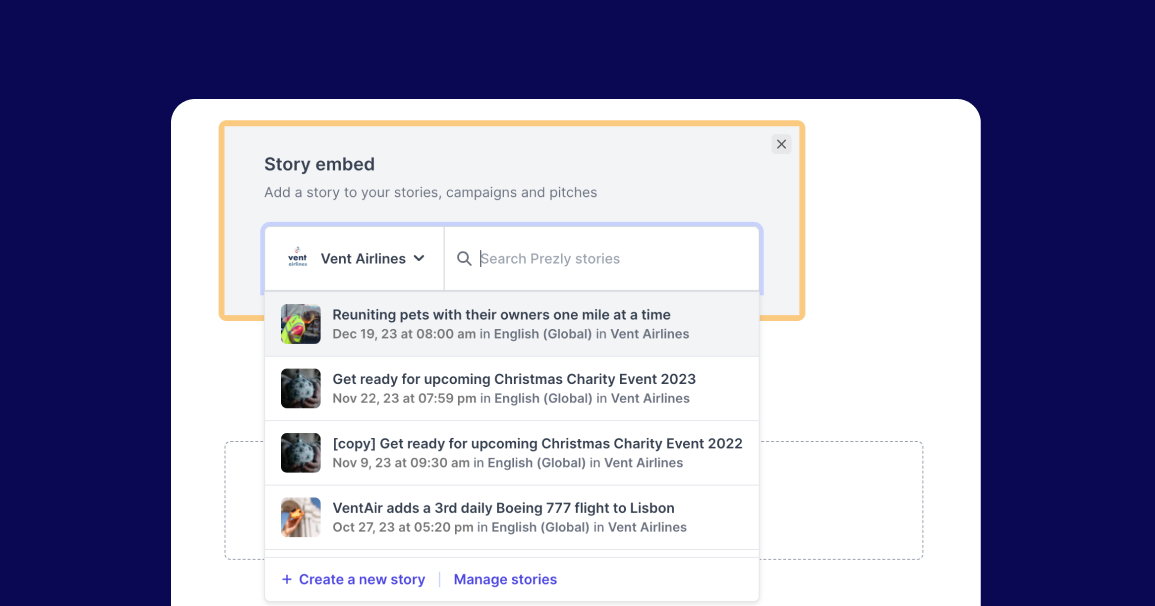Select Christmas Charity Event 2023 story
The height and width of the screenshot is (606, 1155).
coord(512,389)
